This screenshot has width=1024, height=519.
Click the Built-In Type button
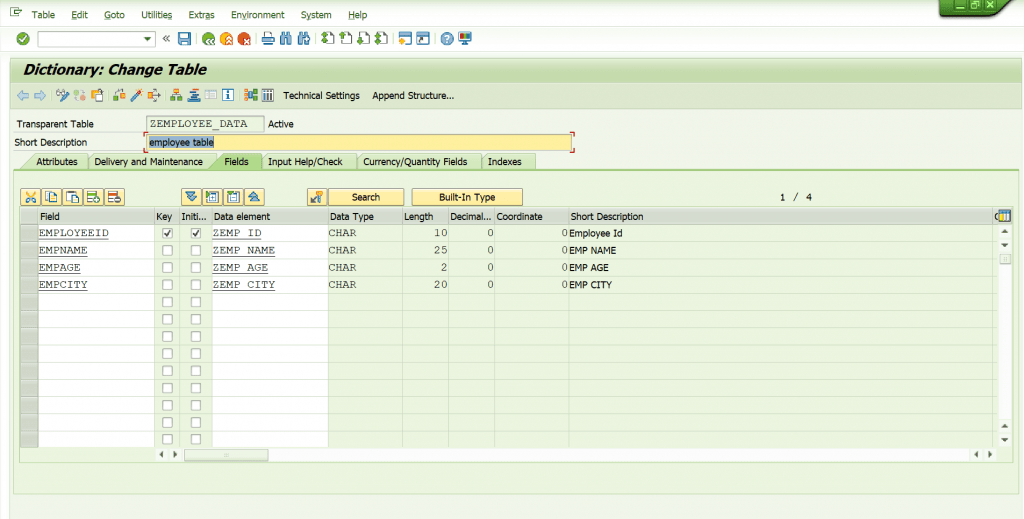467,197
